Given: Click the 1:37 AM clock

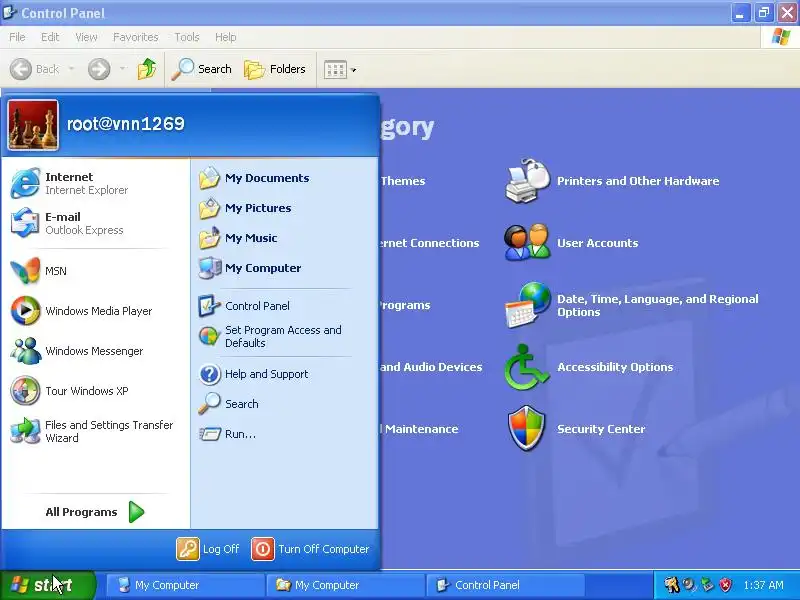Looking at the screenshot, I should pyautogui.click(x=764, y=585).
